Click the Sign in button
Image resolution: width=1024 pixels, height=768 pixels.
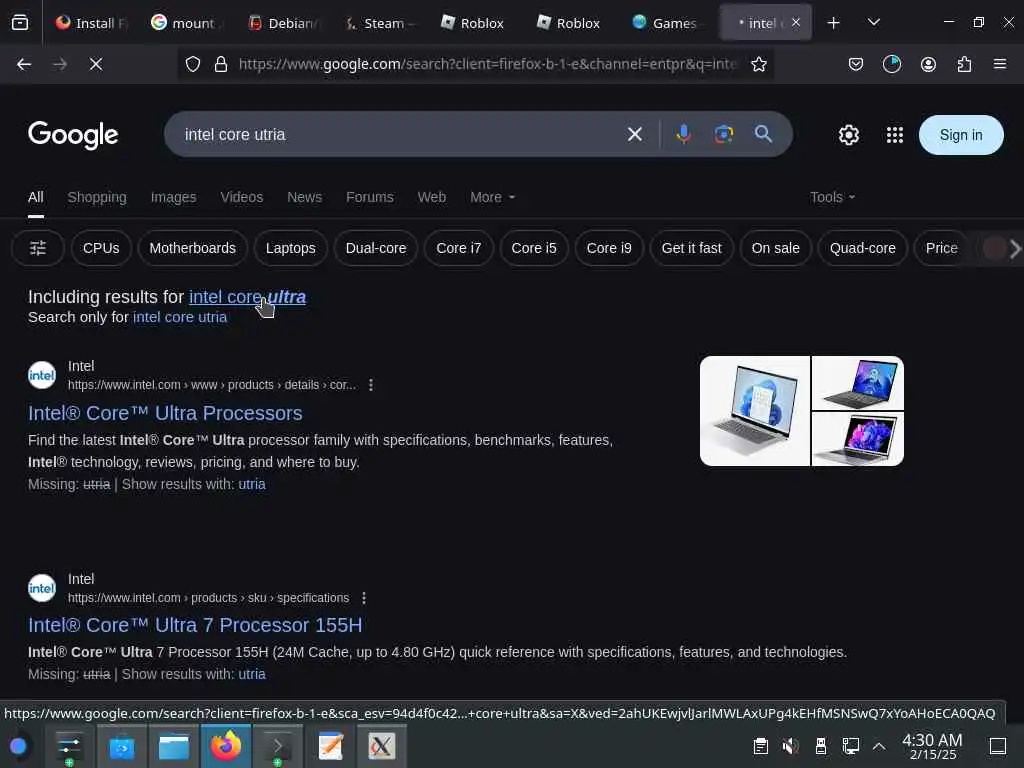click(961, 135)
